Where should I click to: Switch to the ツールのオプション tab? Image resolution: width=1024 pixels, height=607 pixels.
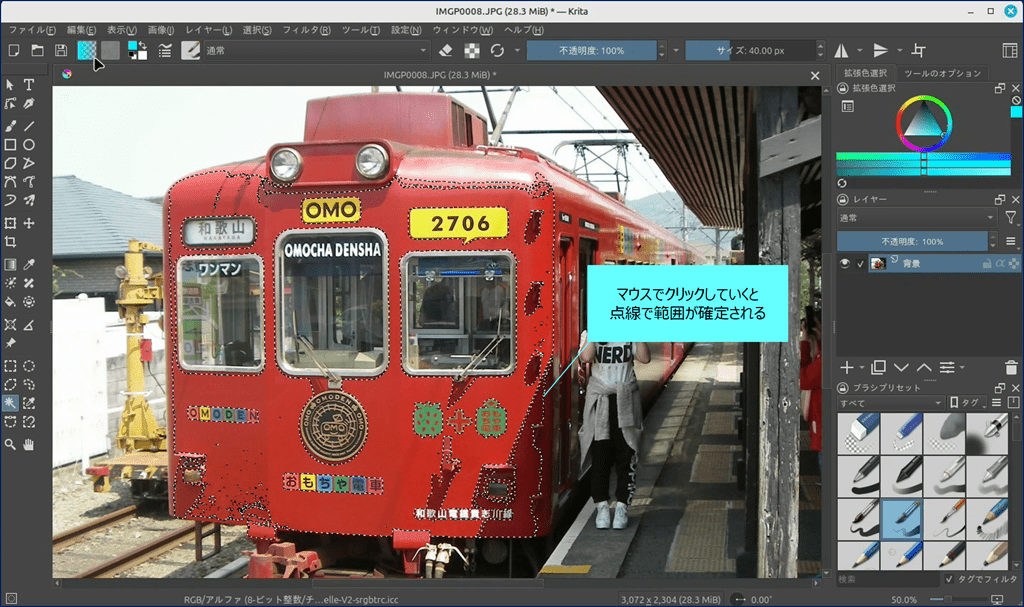point(943,73)
